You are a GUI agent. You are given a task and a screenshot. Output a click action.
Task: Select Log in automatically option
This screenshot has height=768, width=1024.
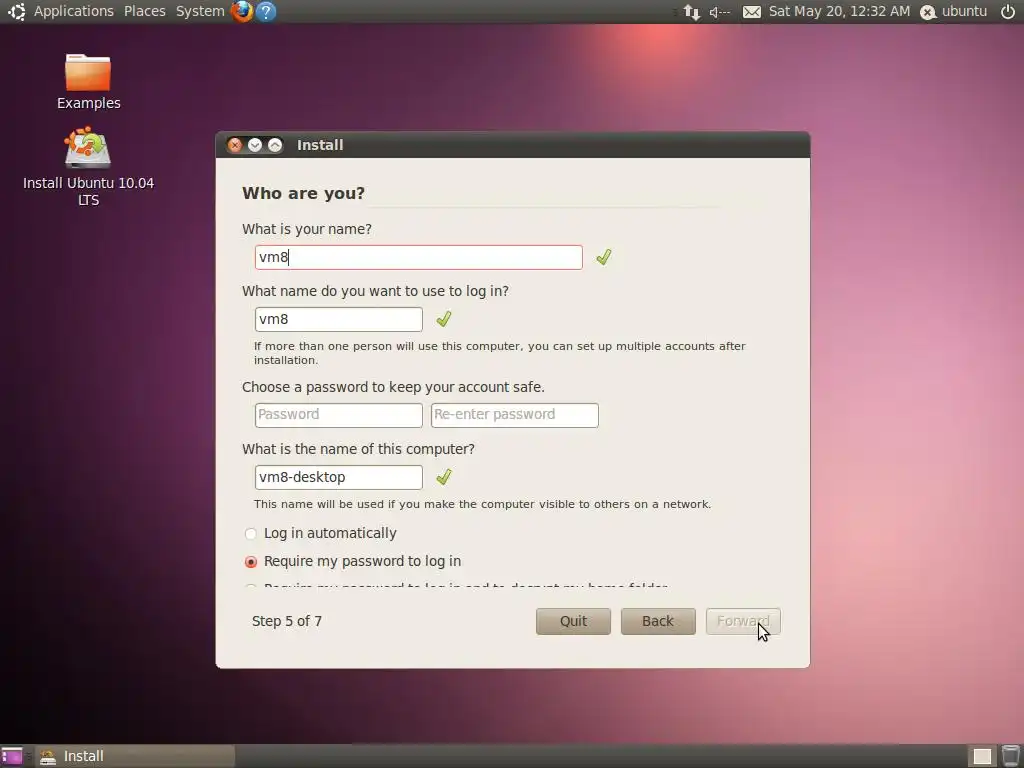[x=320, y=534]
